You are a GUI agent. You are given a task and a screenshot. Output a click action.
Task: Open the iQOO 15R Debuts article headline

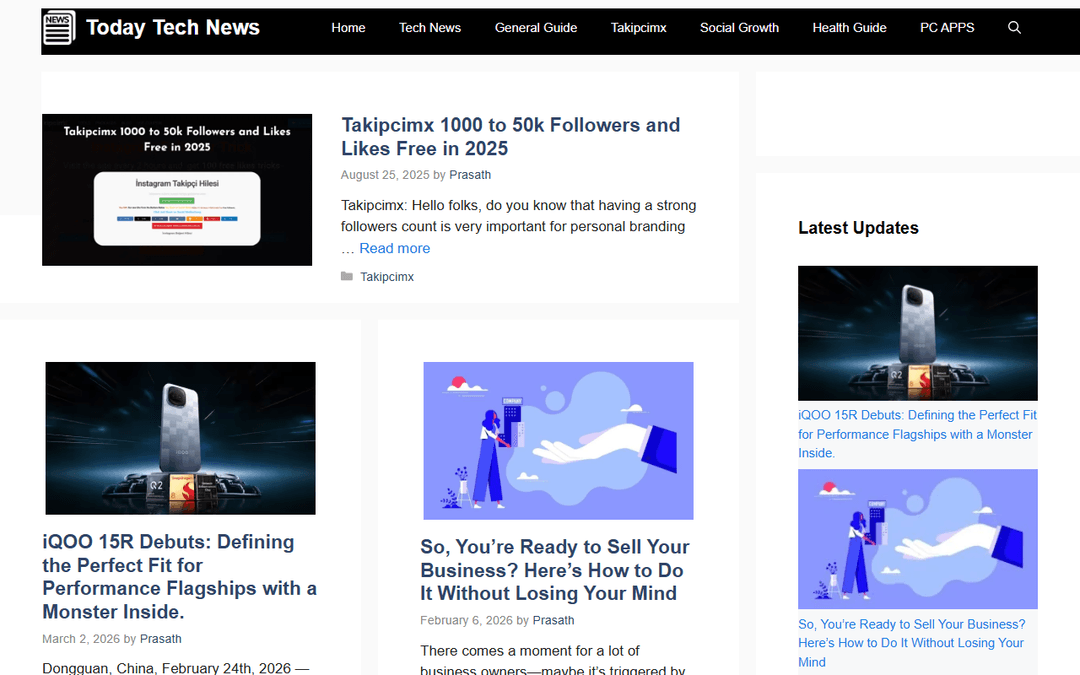179,577
